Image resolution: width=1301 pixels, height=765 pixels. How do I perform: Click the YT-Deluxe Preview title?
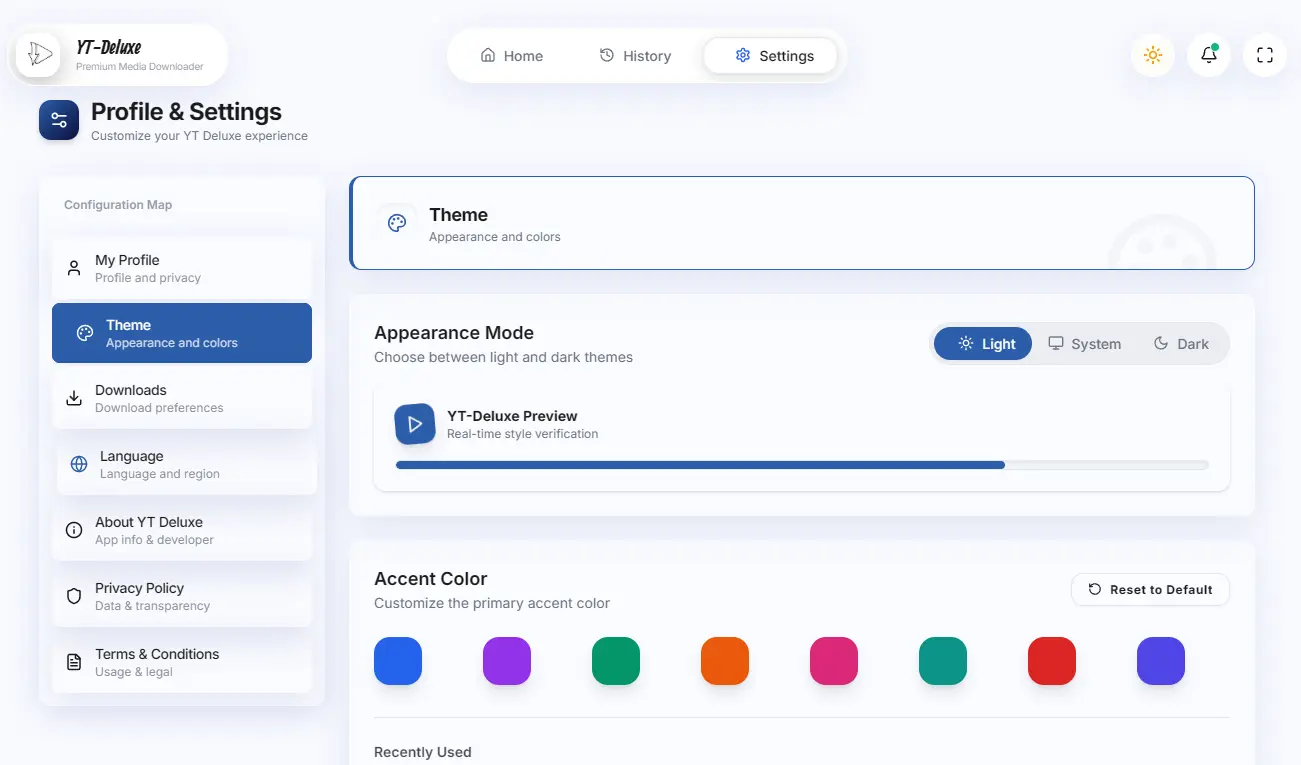[512, 416]
